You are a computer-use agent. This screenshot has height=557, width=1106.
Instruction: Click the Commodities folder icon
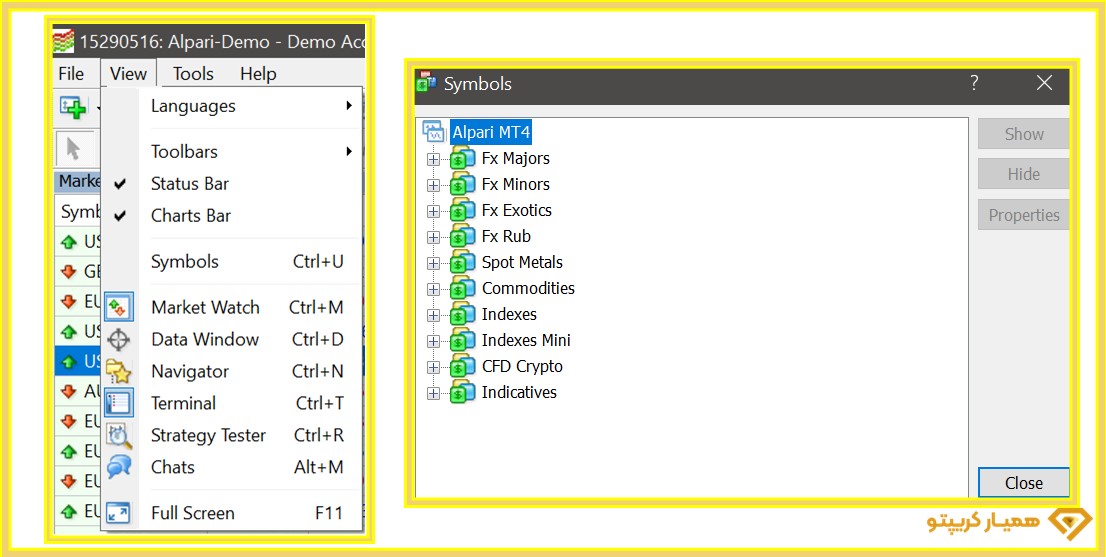point(463,289)
